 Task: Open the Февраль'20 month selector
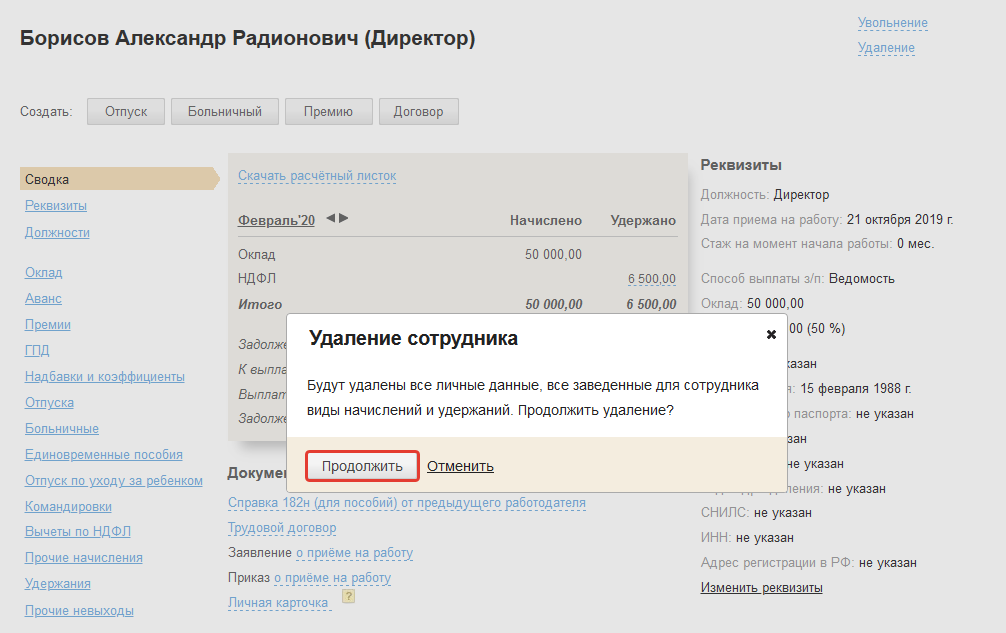point(276,220)
